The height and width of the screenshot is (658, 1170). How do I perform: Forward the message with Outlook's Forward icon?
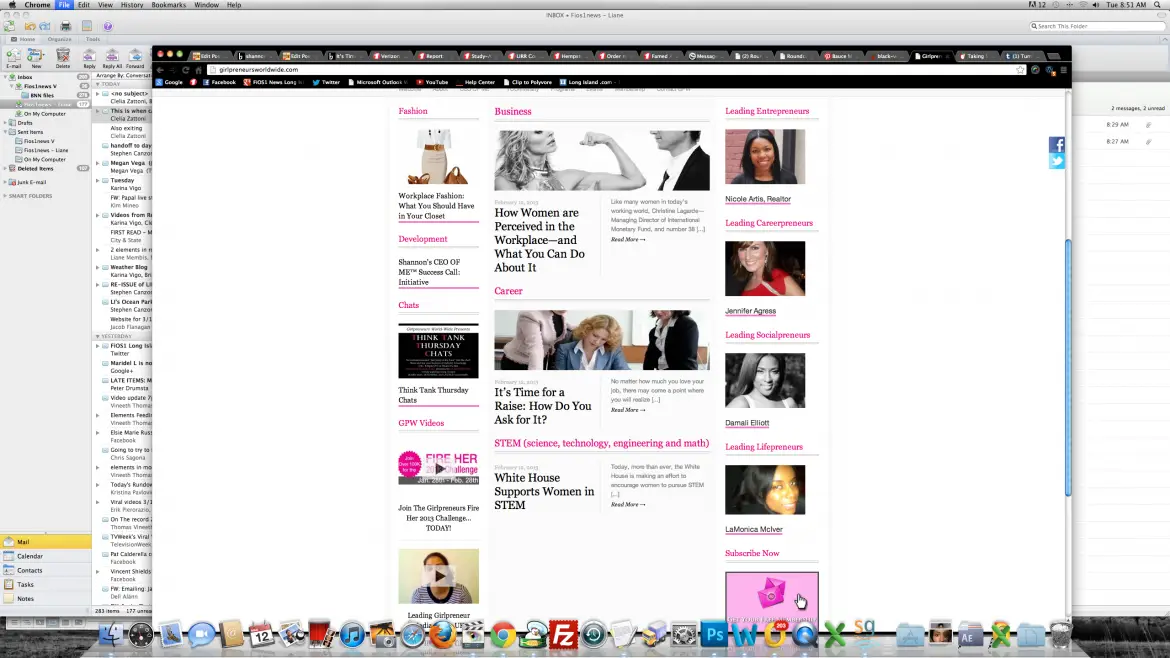pos(135,56)
